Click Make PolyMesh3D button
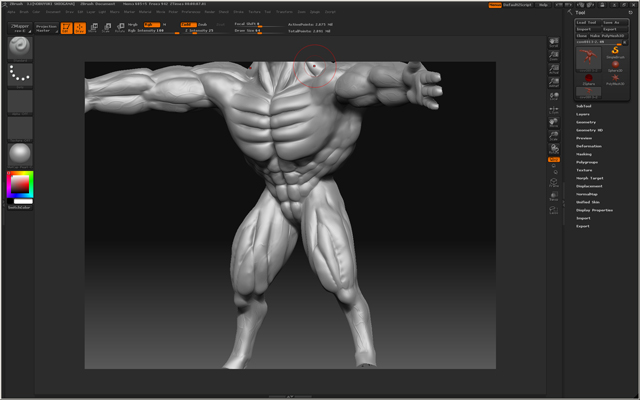Image resolution: width=640 pixels, height=400 pixels. pos(607,36)
